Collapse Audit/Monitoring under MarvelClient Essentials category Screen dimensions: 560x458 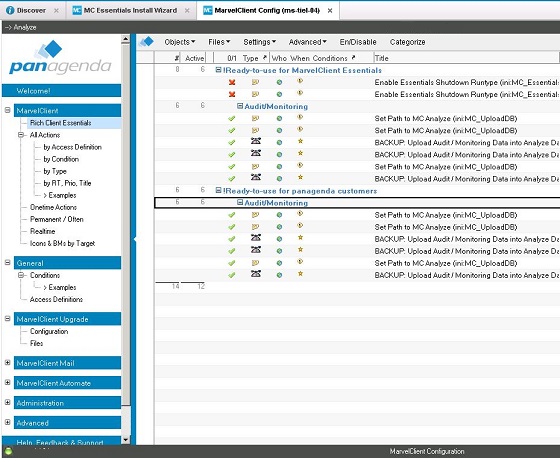pos(240,106)
